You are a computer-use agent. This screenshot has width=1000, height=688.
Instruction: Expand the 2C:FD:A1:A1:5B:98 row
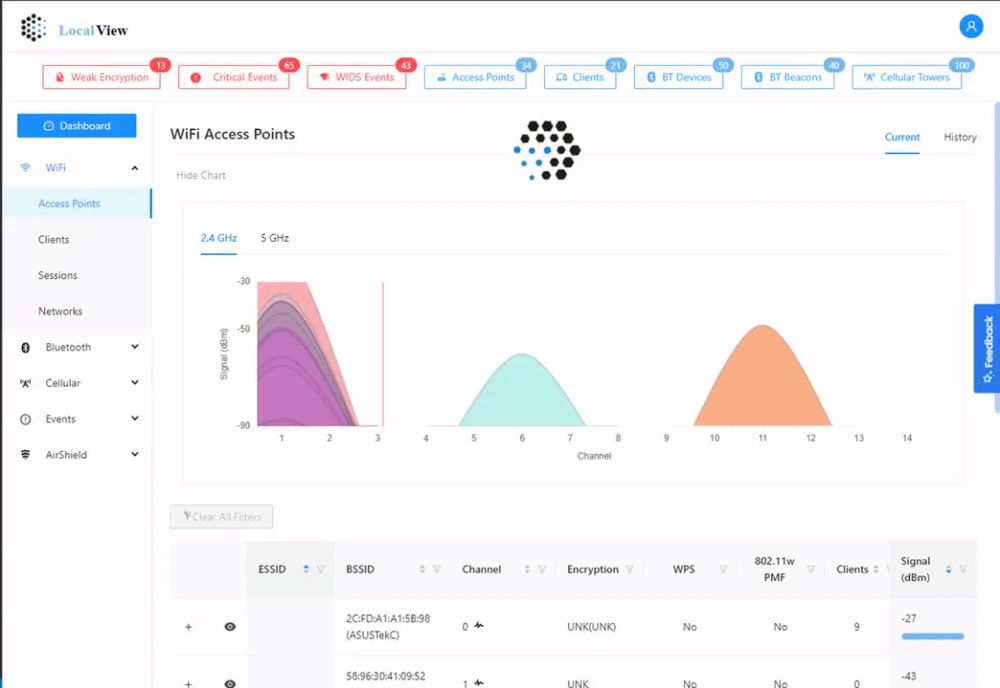click(188, 627)
